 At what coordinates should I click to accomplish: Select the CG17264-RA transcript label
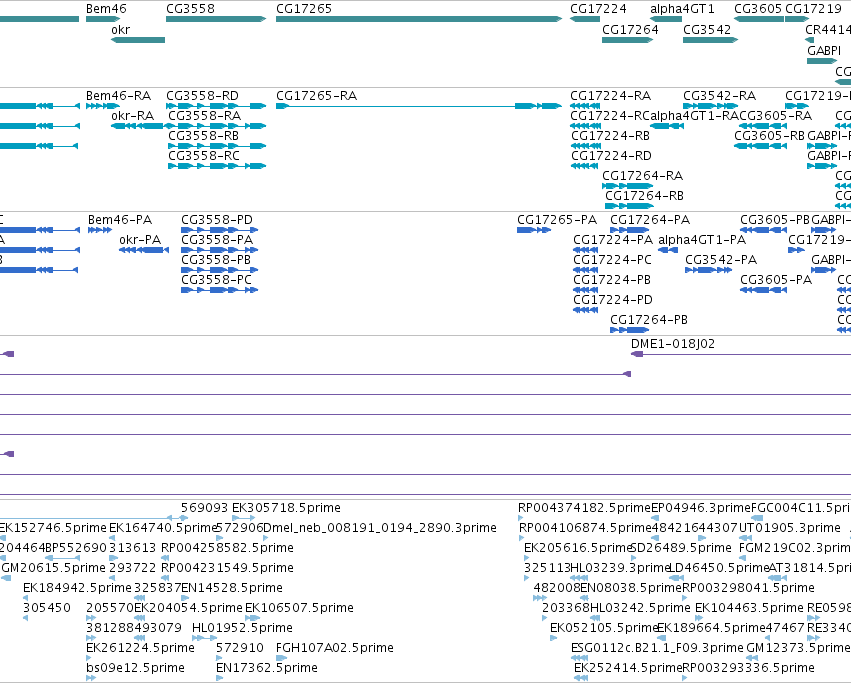point(643,176)
